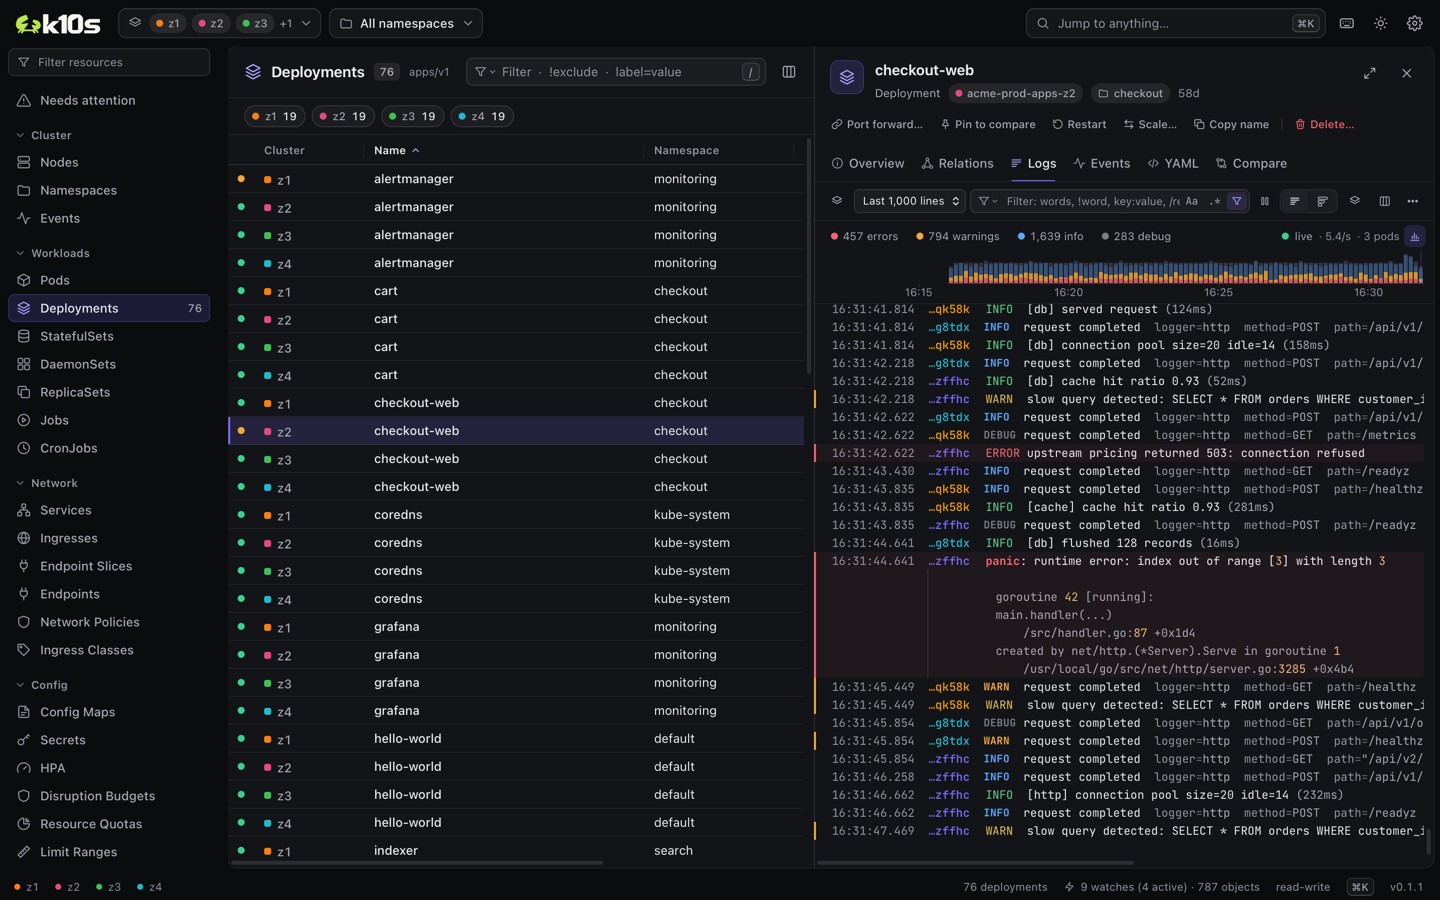Click the Delete... action
This screenshot has width=1440, height=900.
click(1324, 124)
